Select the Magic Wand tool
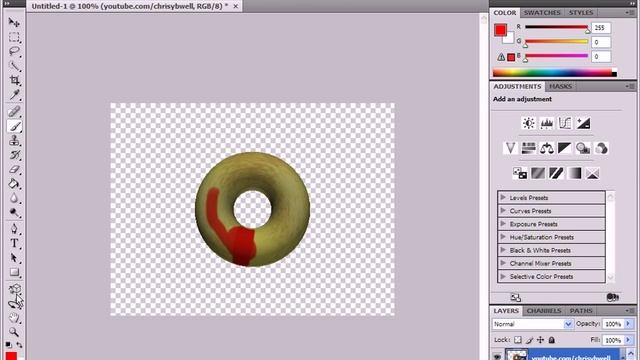 click(x=14, y=66)
